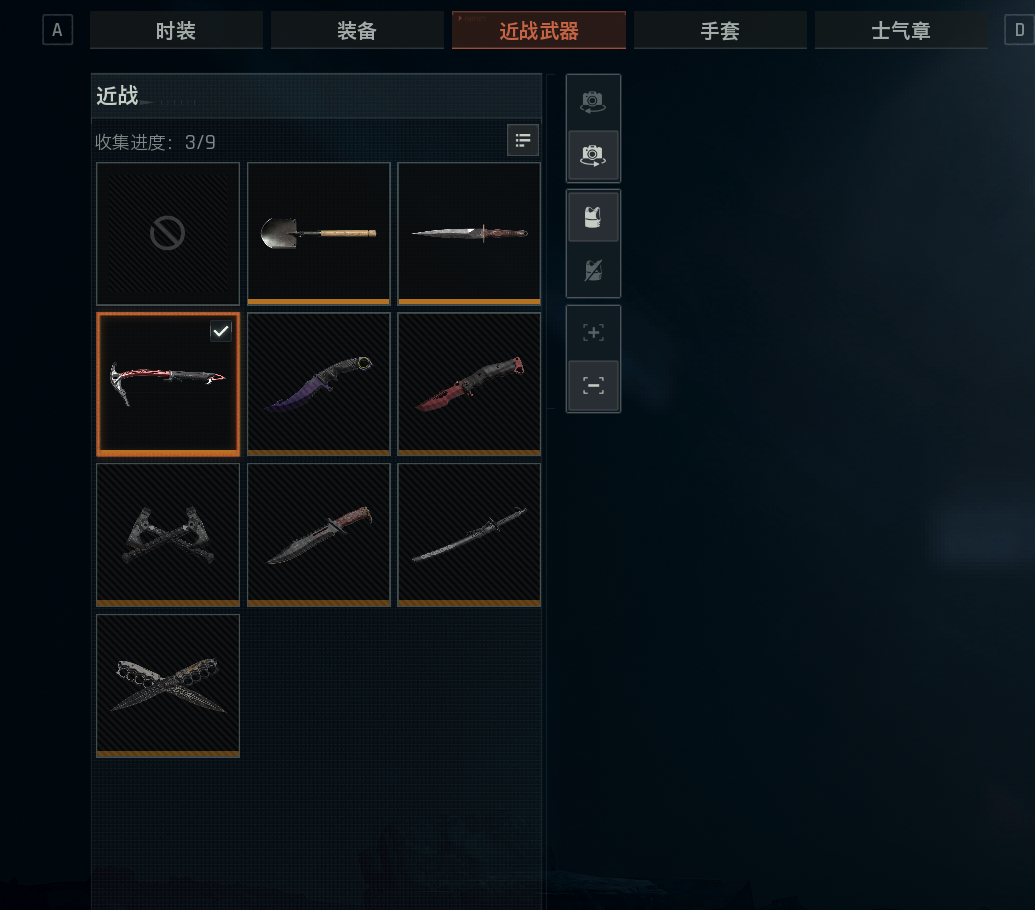The width and height of the screenshot is (1035, 910).
Task: Switch to the 手套 tab
Action: click(720, 30)
